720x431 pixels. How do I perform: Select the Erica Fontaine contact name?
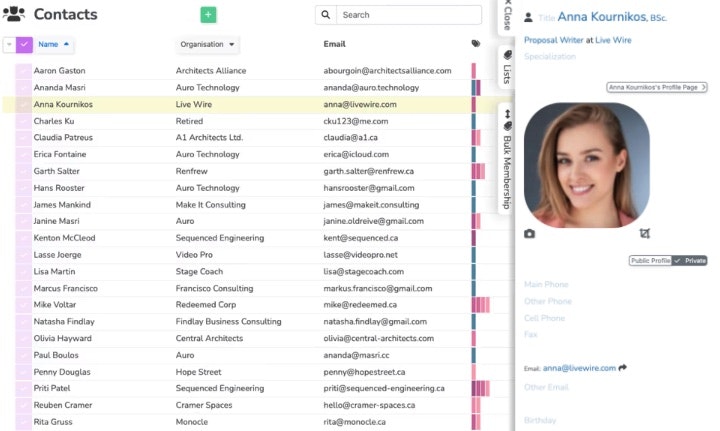[60, 155]
